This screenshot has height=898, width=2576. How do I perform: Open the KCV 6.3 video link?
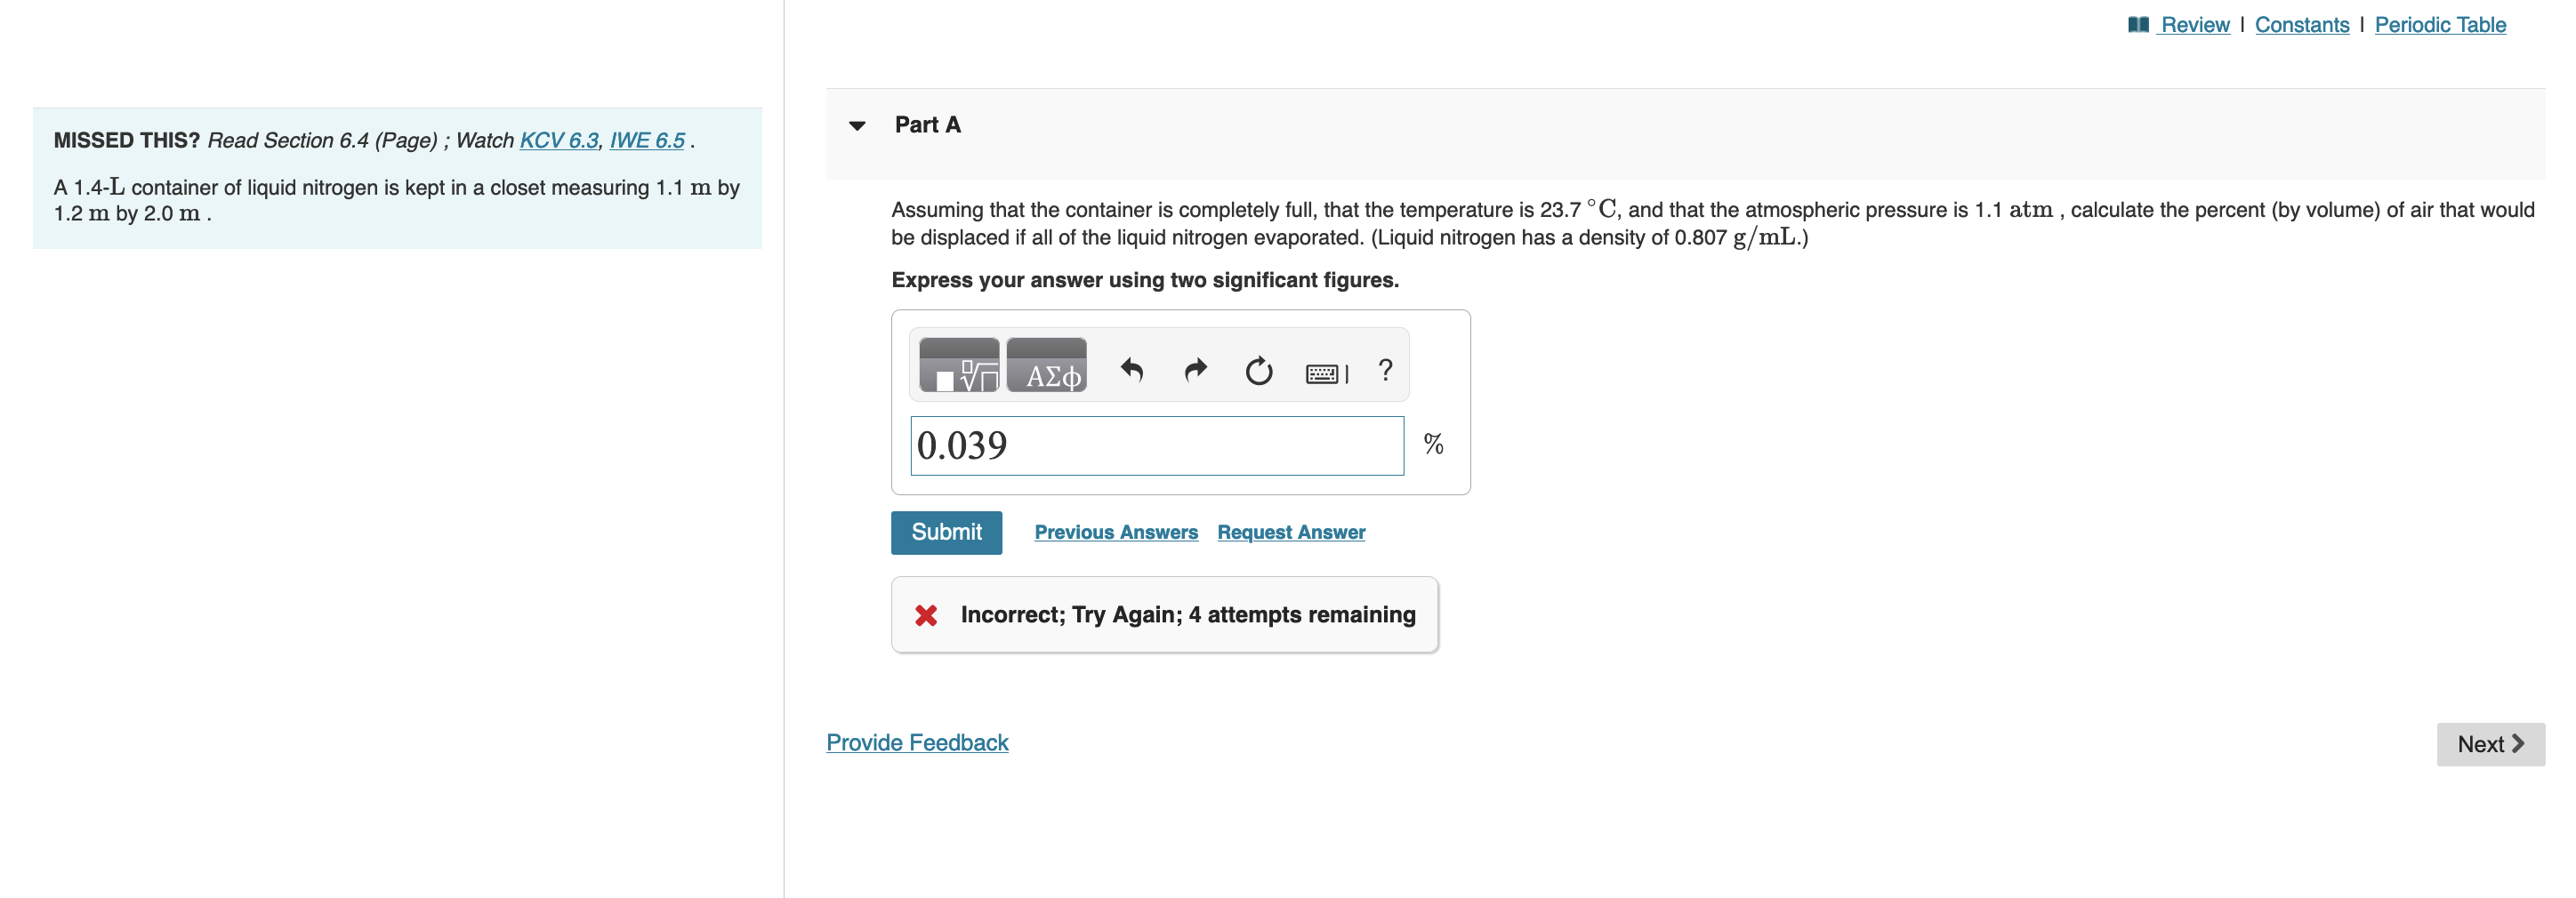(557, 141)
